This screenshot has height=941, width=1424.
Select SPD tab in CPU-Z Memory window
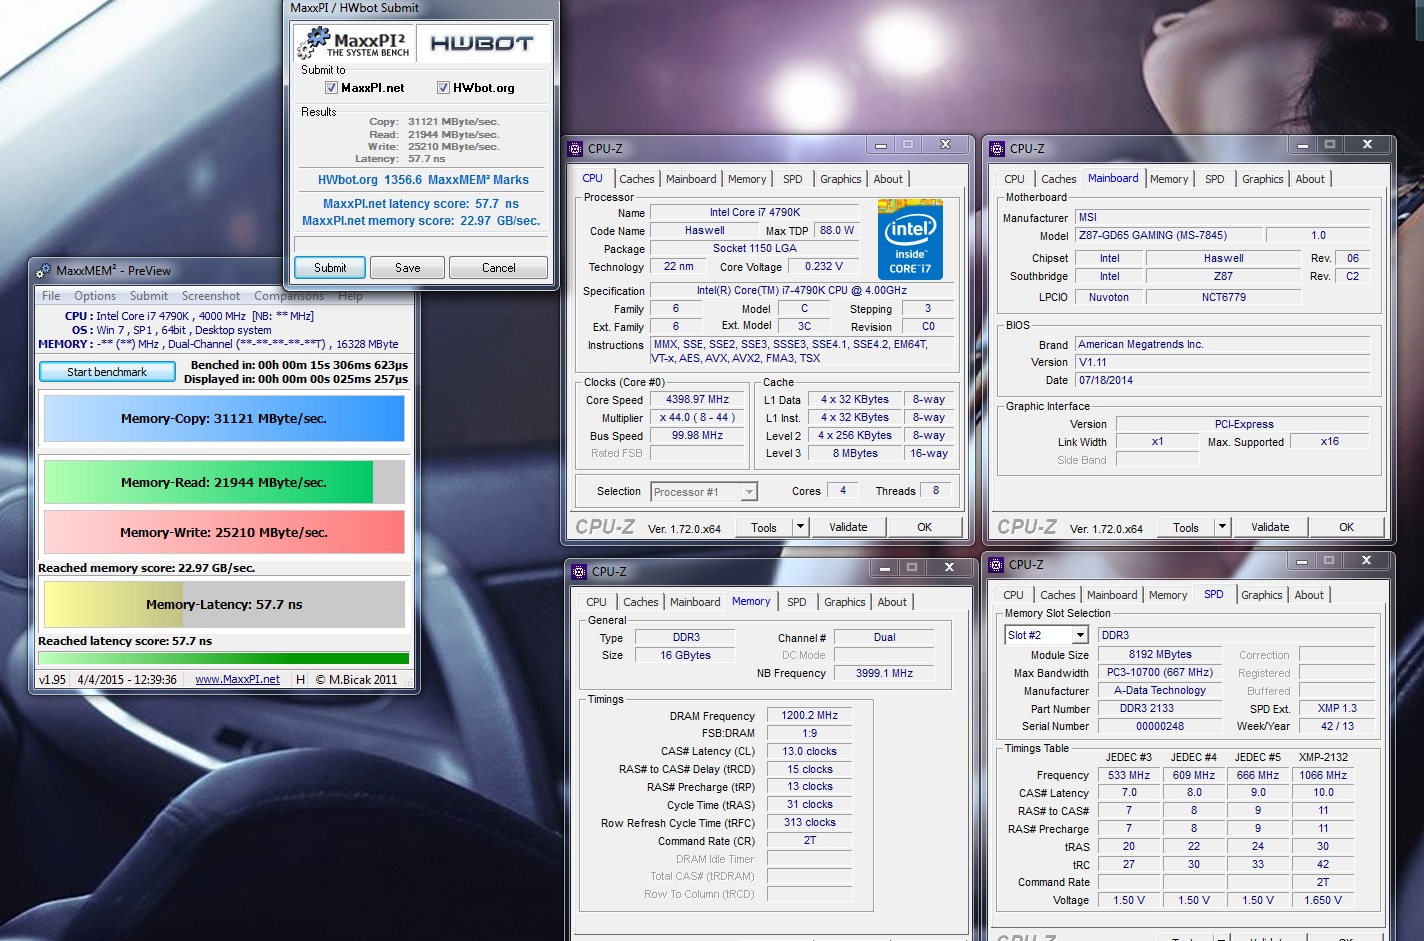click(x=797, y=602)
